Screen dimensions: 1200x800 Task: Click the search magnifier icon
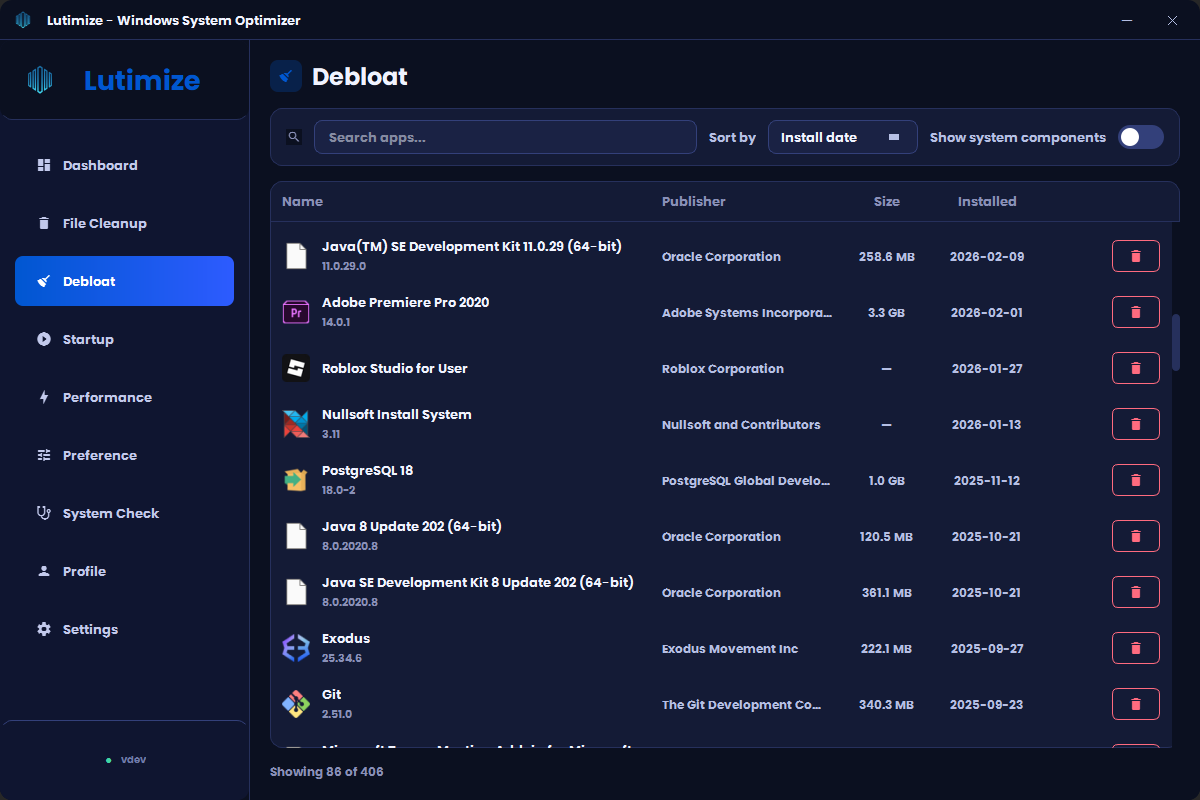click(294, 137)
